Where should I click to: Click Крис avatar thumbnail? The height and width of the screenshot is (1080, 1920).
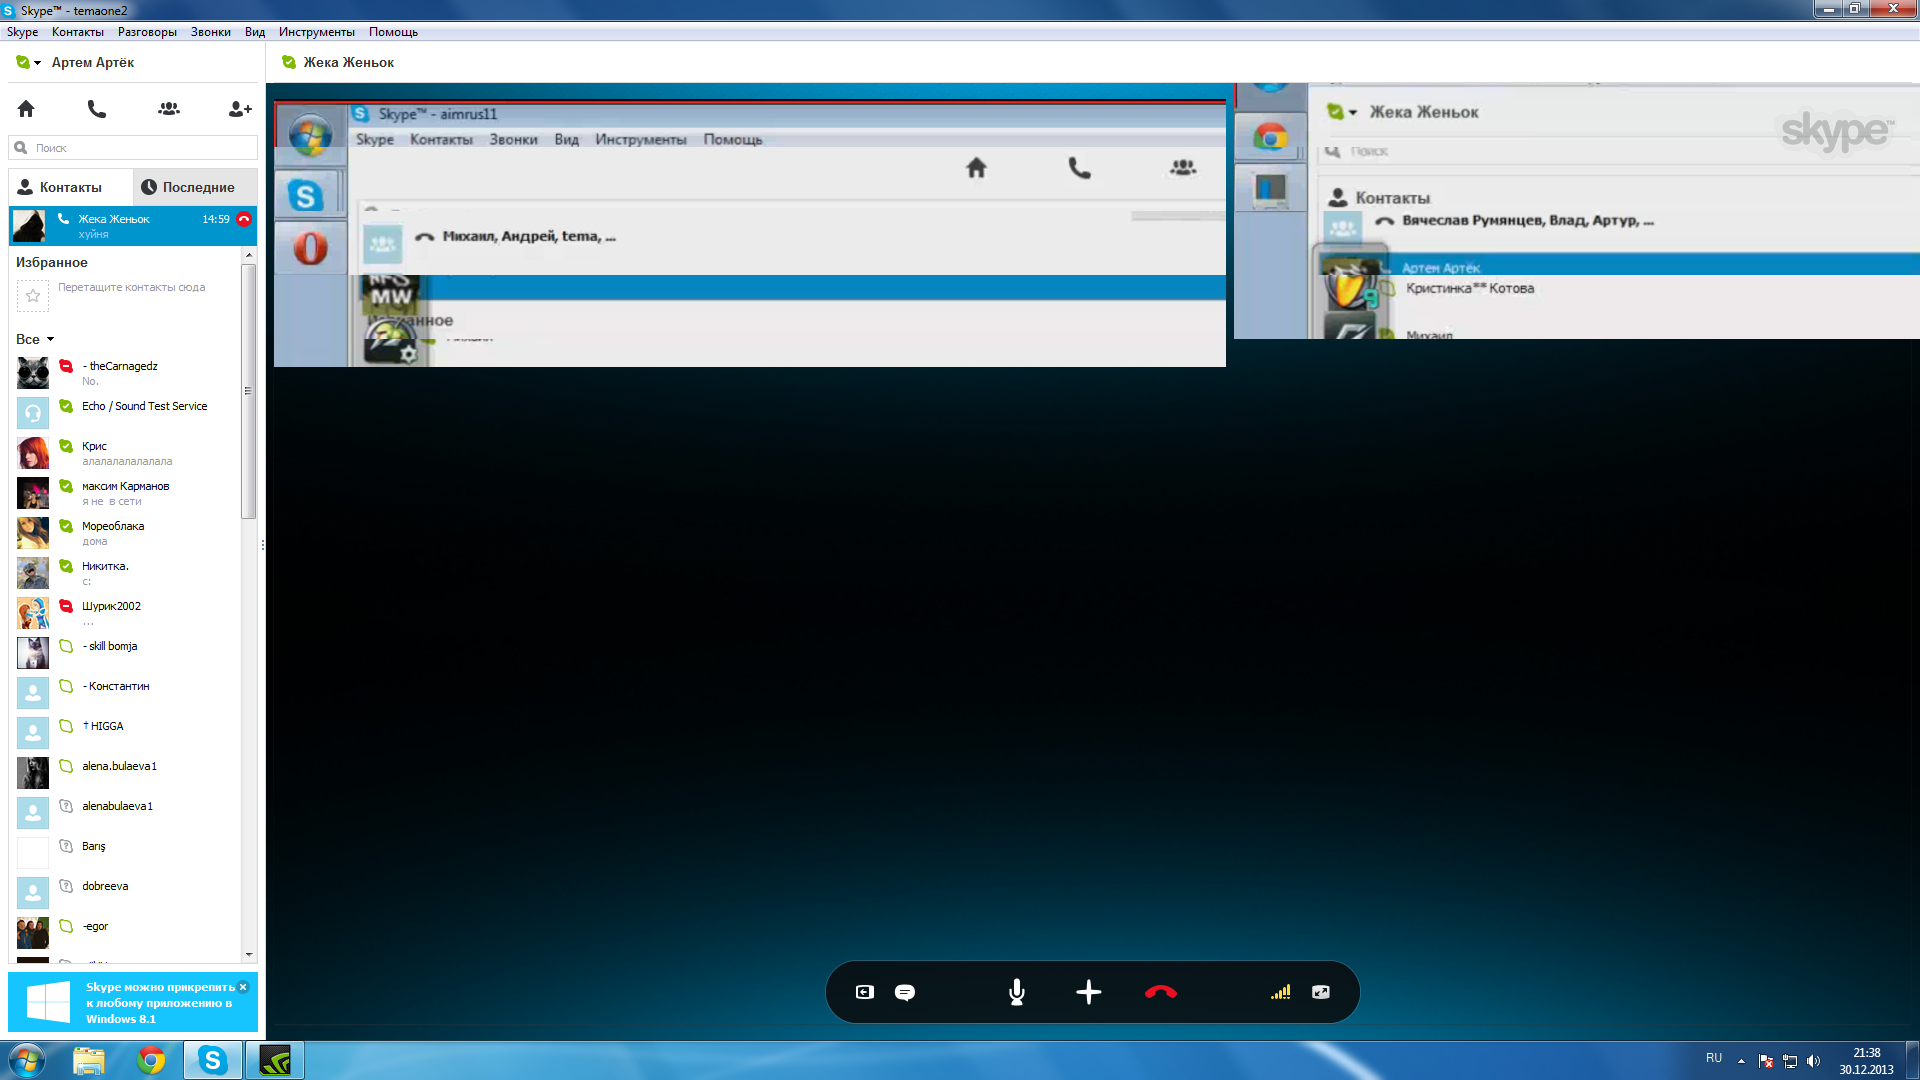[33, 453]
